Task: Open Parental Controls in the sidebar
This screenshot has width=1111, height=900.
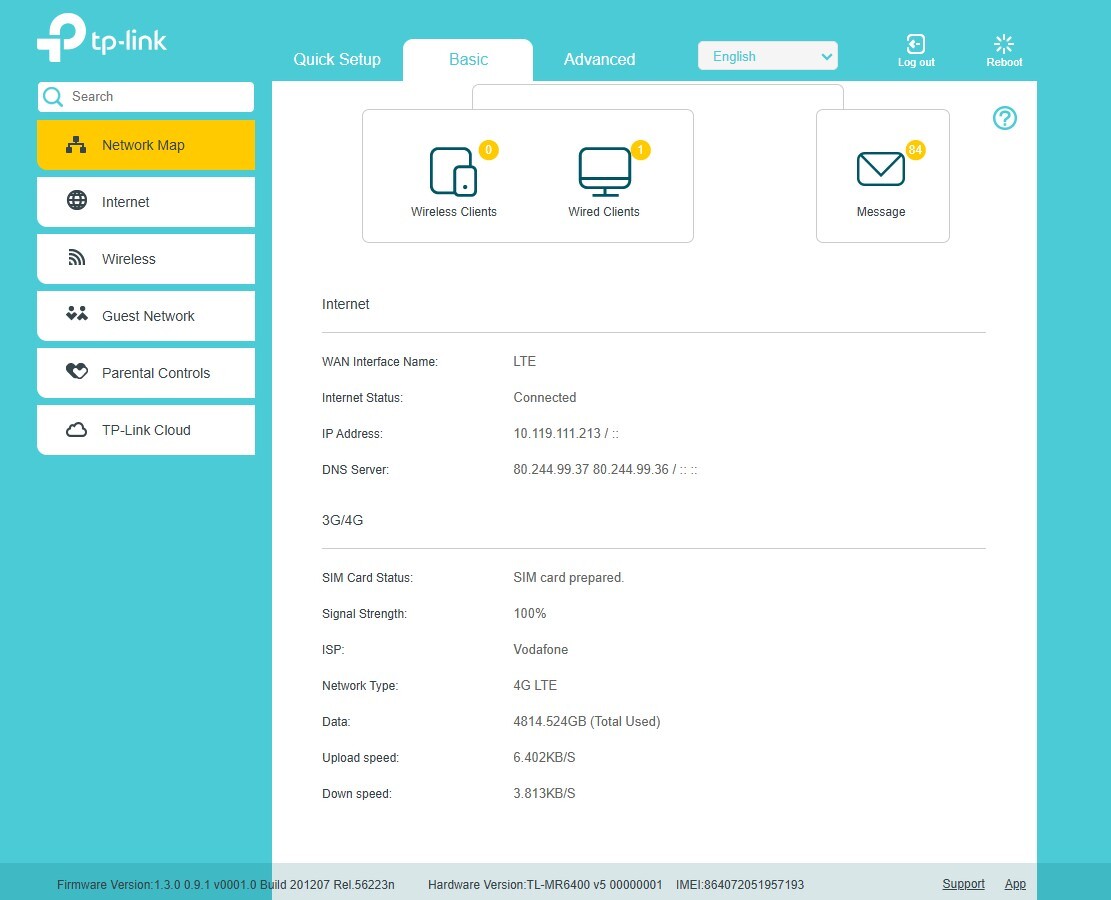Action: (x=146, y=373)
